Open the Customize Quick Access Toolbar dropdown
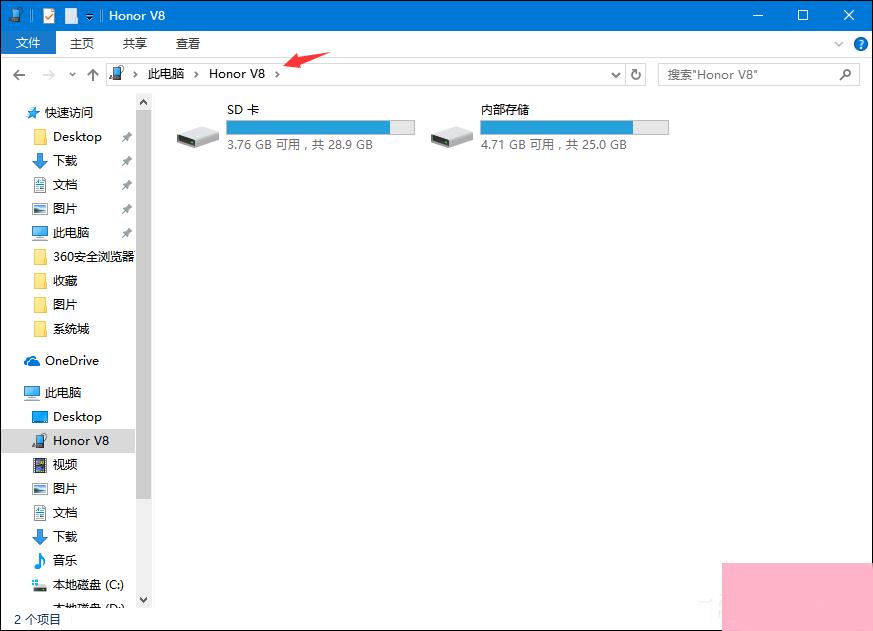873x631 pixels. [x=89, y=17]
